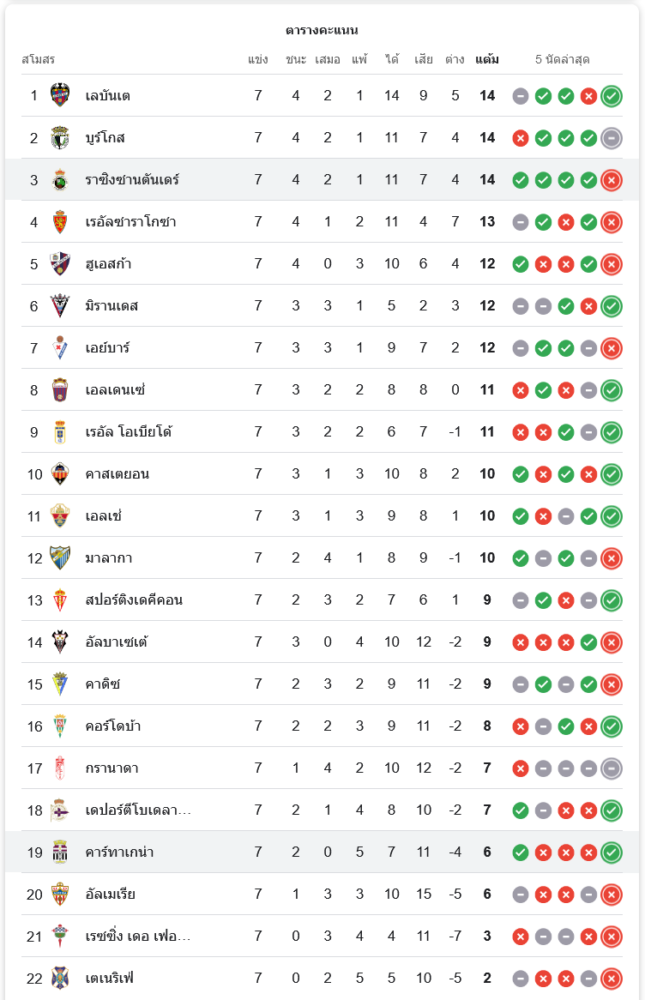
Task: Select the ชนะ wins column header
Action: click(295, 59)
